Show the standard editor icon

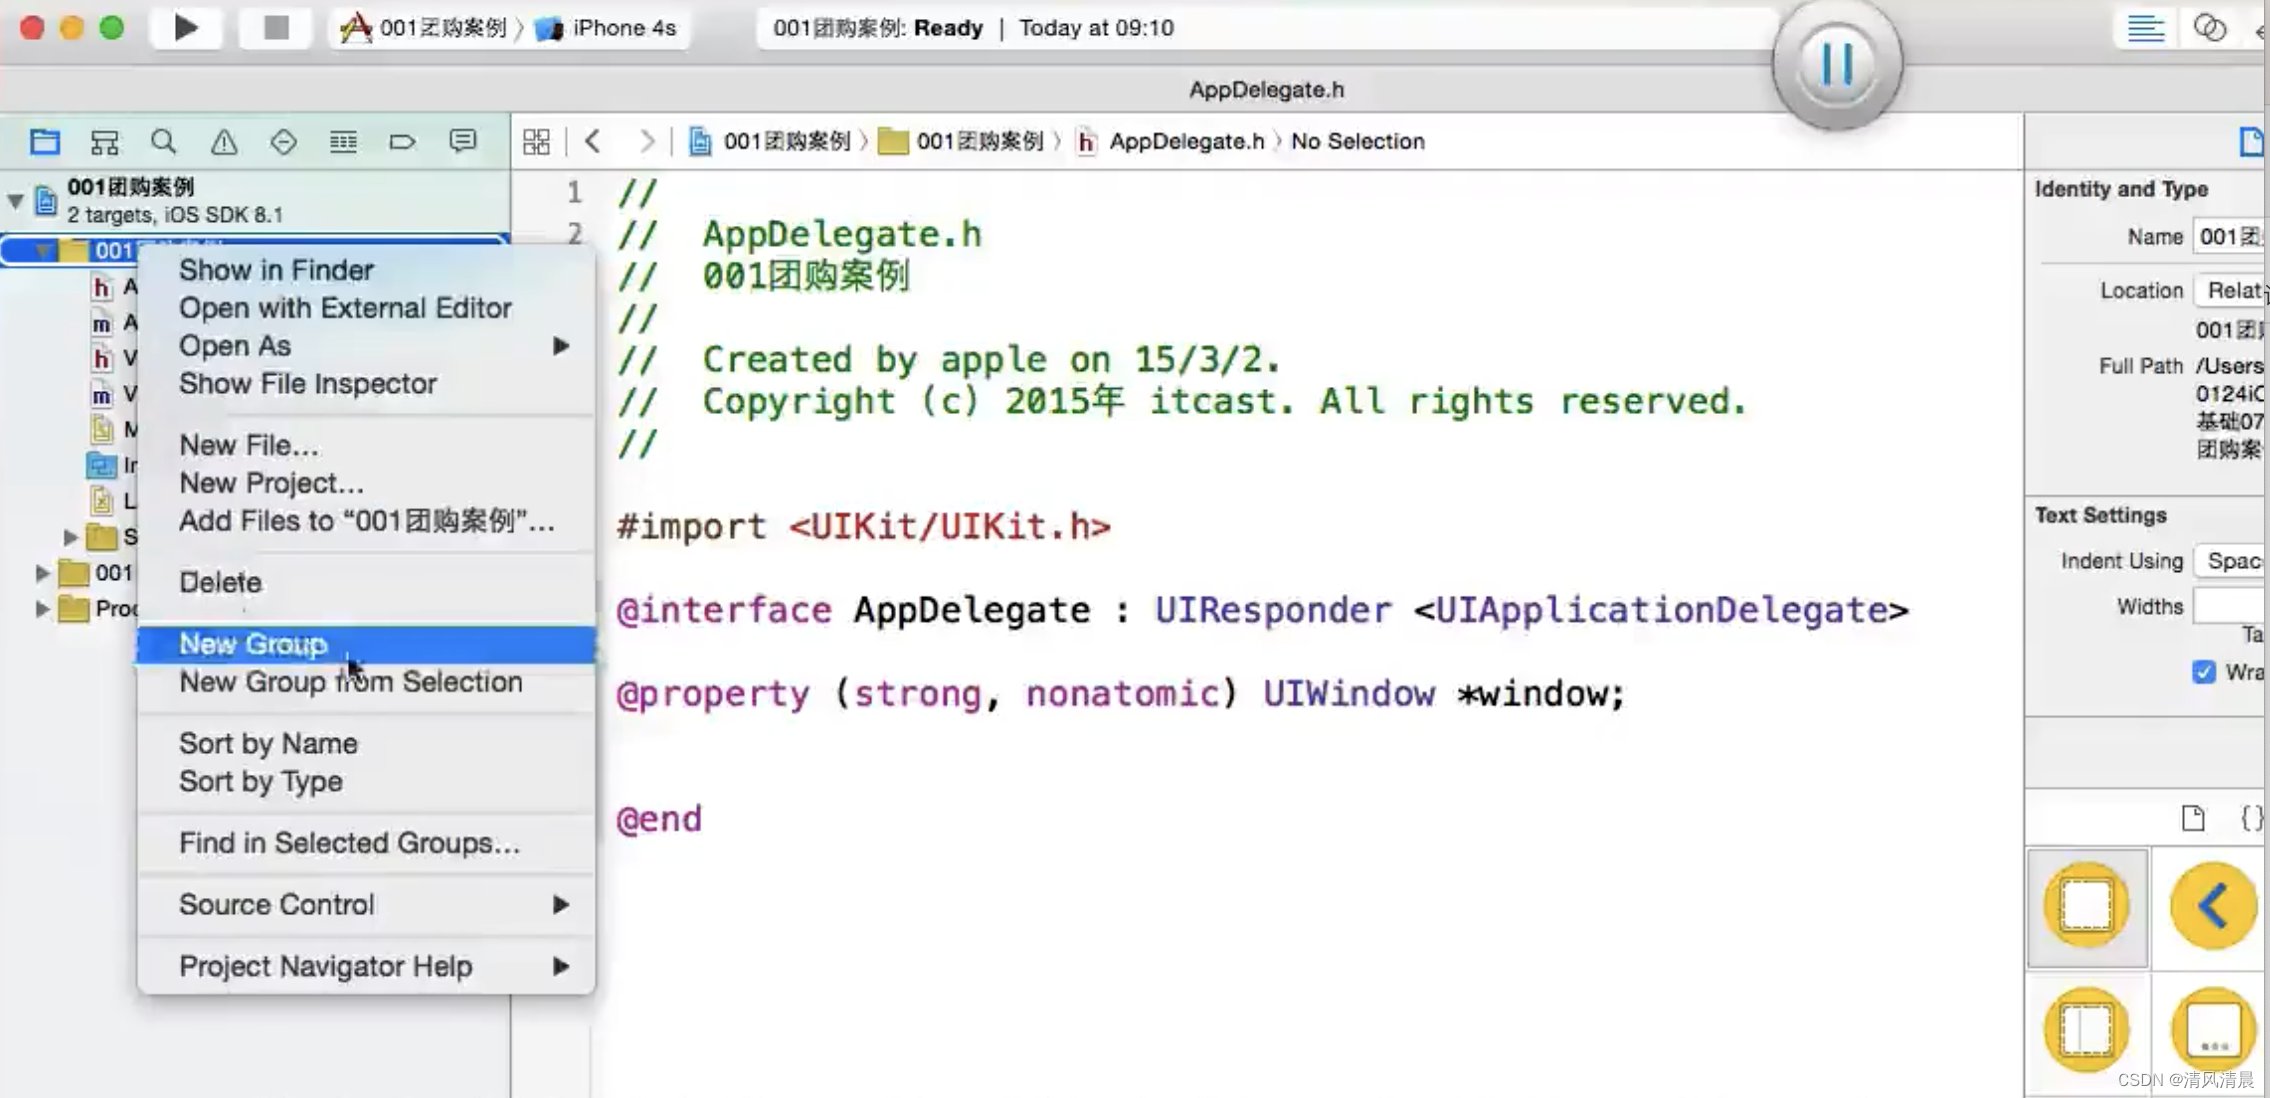click(2145, 28)
